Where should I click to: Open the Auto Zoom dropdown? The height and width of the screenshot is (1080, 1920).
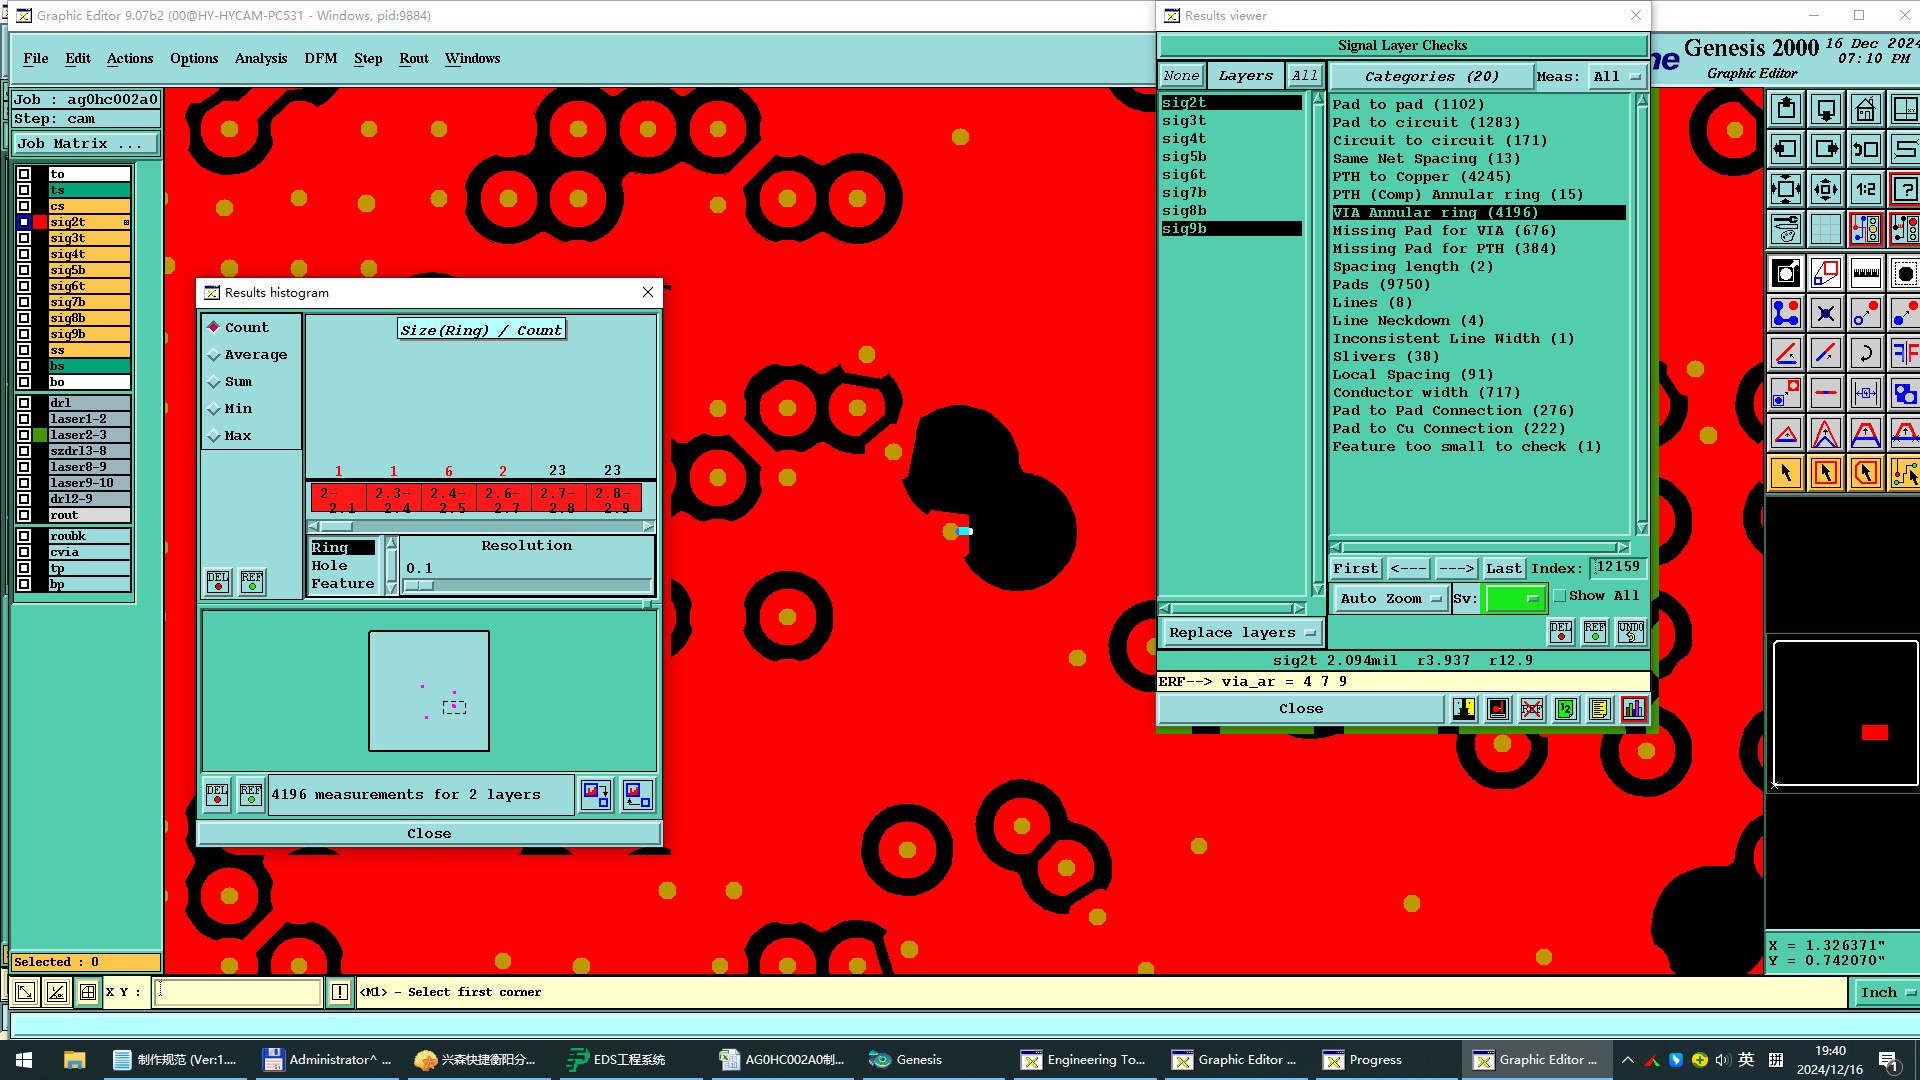(x=1391, y=599)
